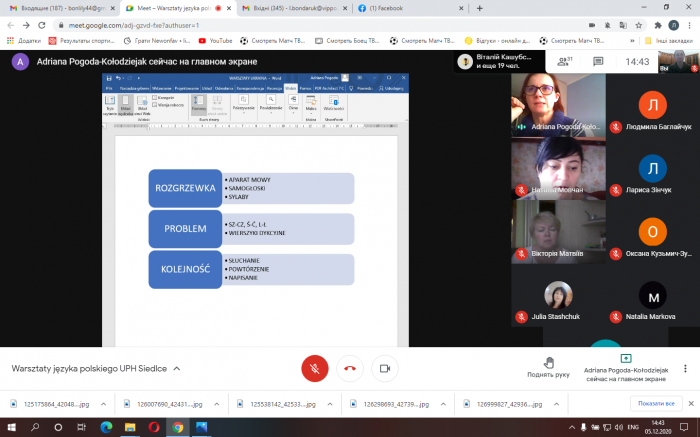The height and width of the screenshot is (437, 700).
Task: Click the Adriana presentation main screen button
Action: (625, 367)
